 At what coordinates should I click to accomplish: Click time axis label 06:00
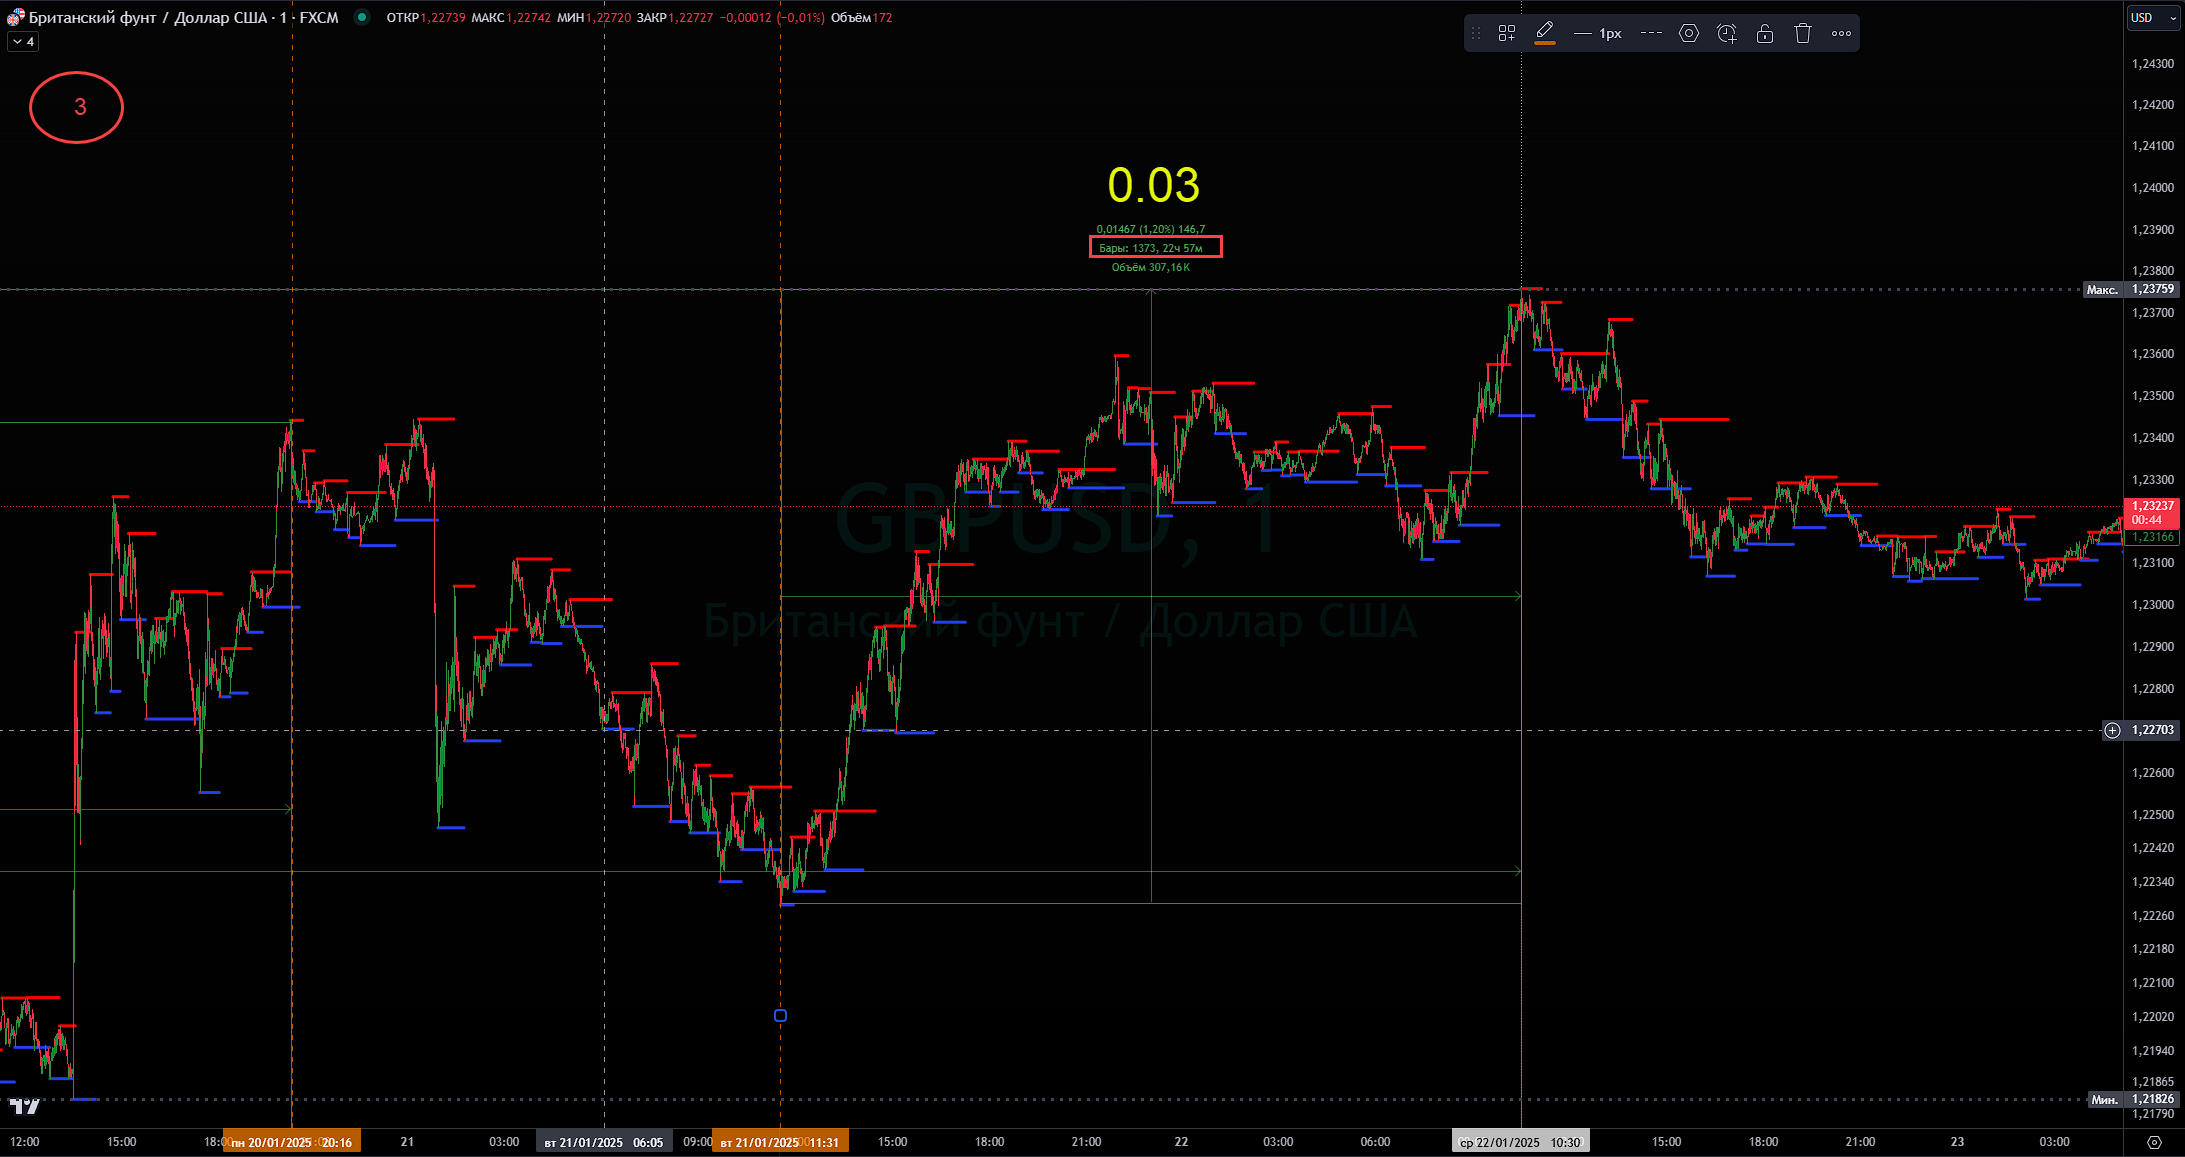click(1375, 1142)
